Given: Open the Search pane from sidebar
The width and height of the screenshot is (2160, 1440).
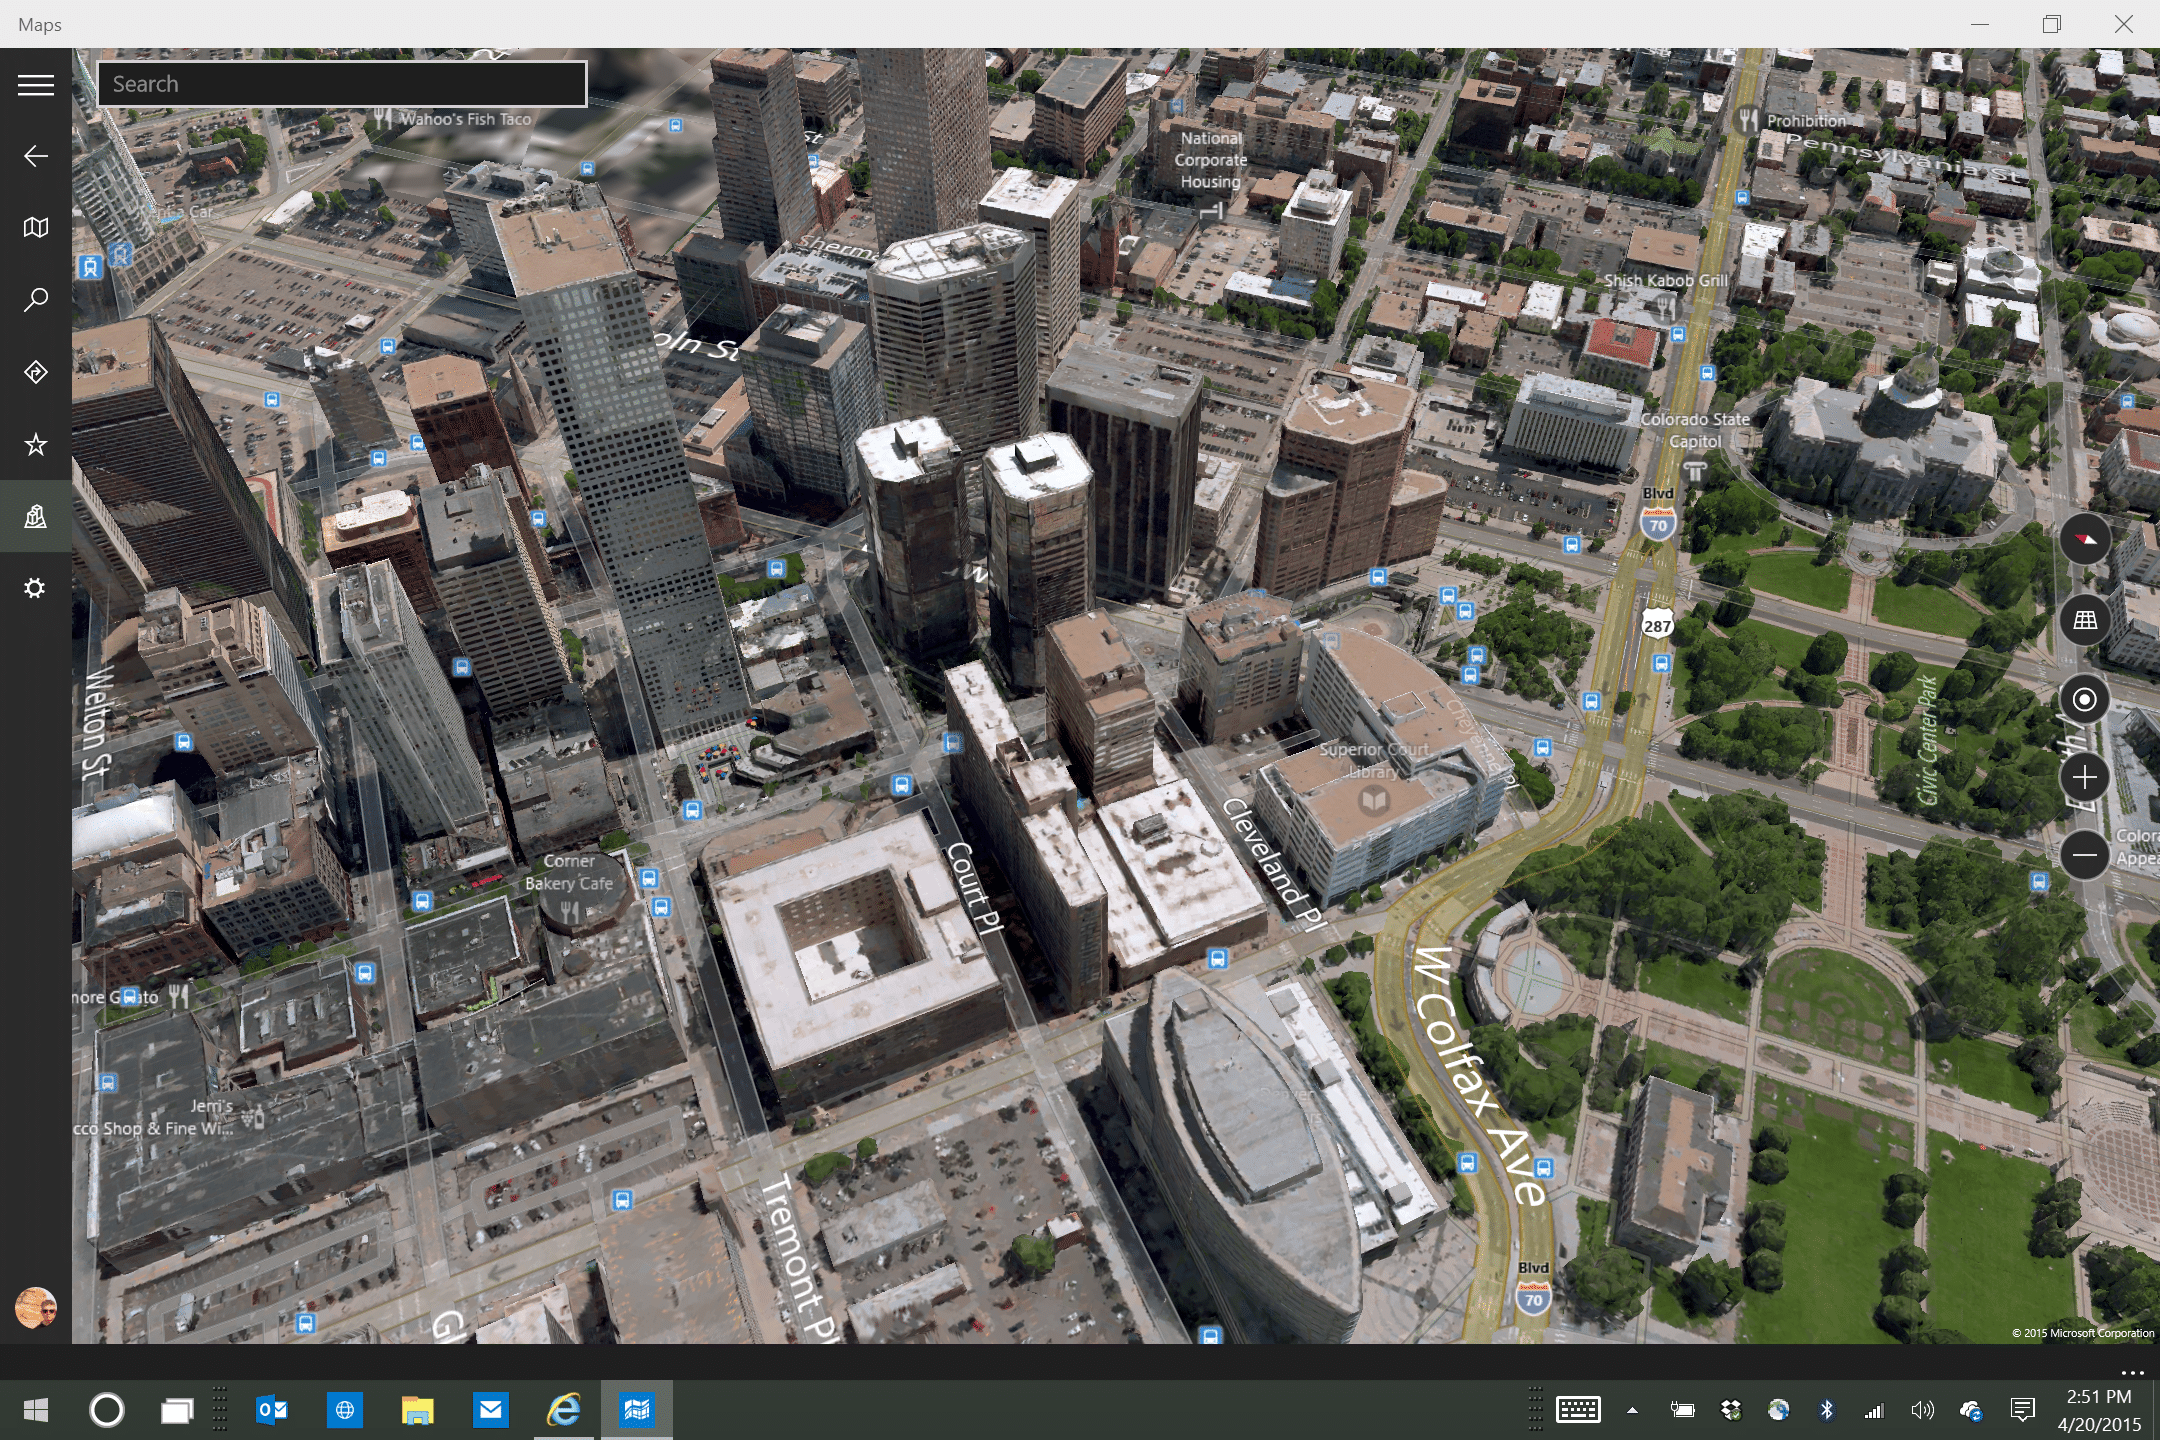Looking at the screenshot, I should (x=36, y=300).
